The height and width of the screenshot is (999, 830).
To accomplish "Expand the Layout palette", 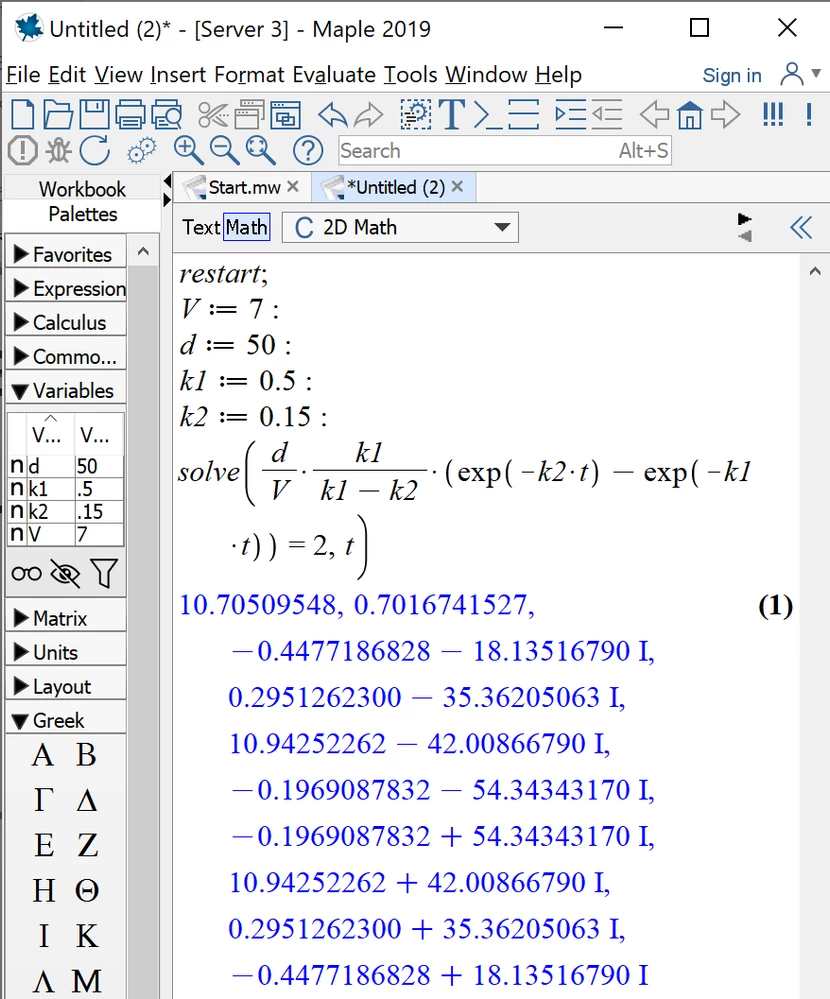I will click(66, 686).
